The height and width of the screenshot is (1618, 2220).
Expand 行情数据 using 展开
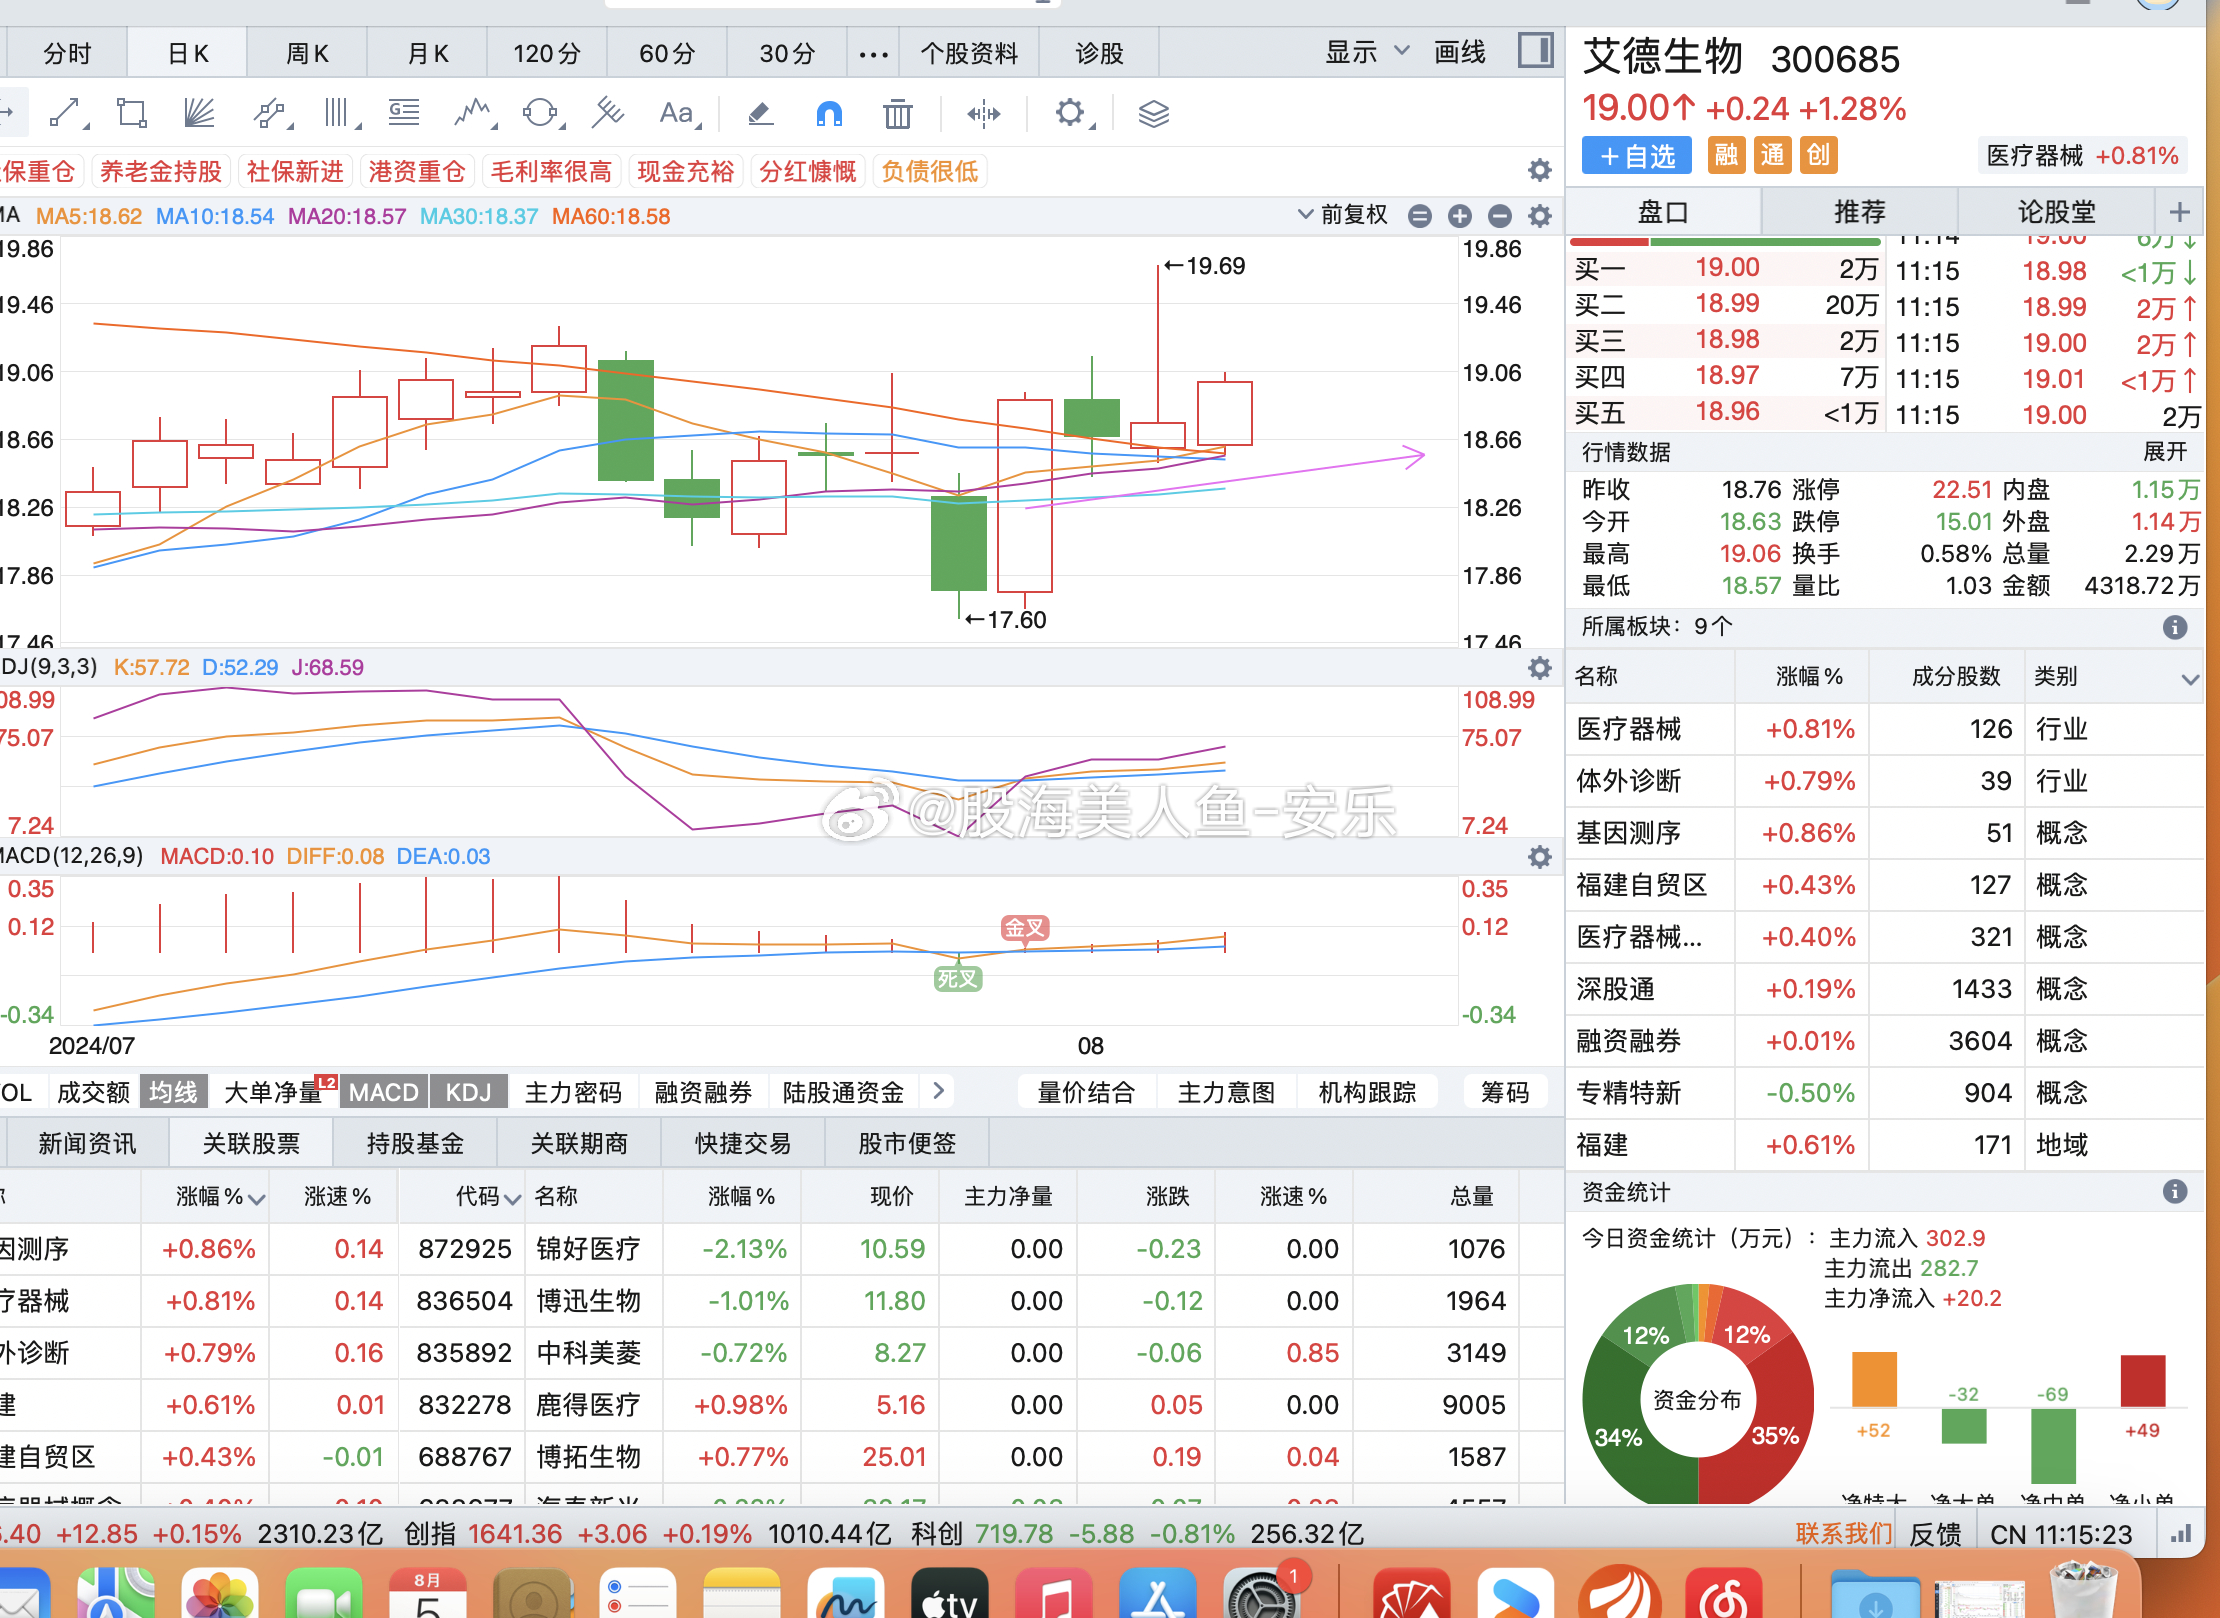click(x=2165, y=452)
